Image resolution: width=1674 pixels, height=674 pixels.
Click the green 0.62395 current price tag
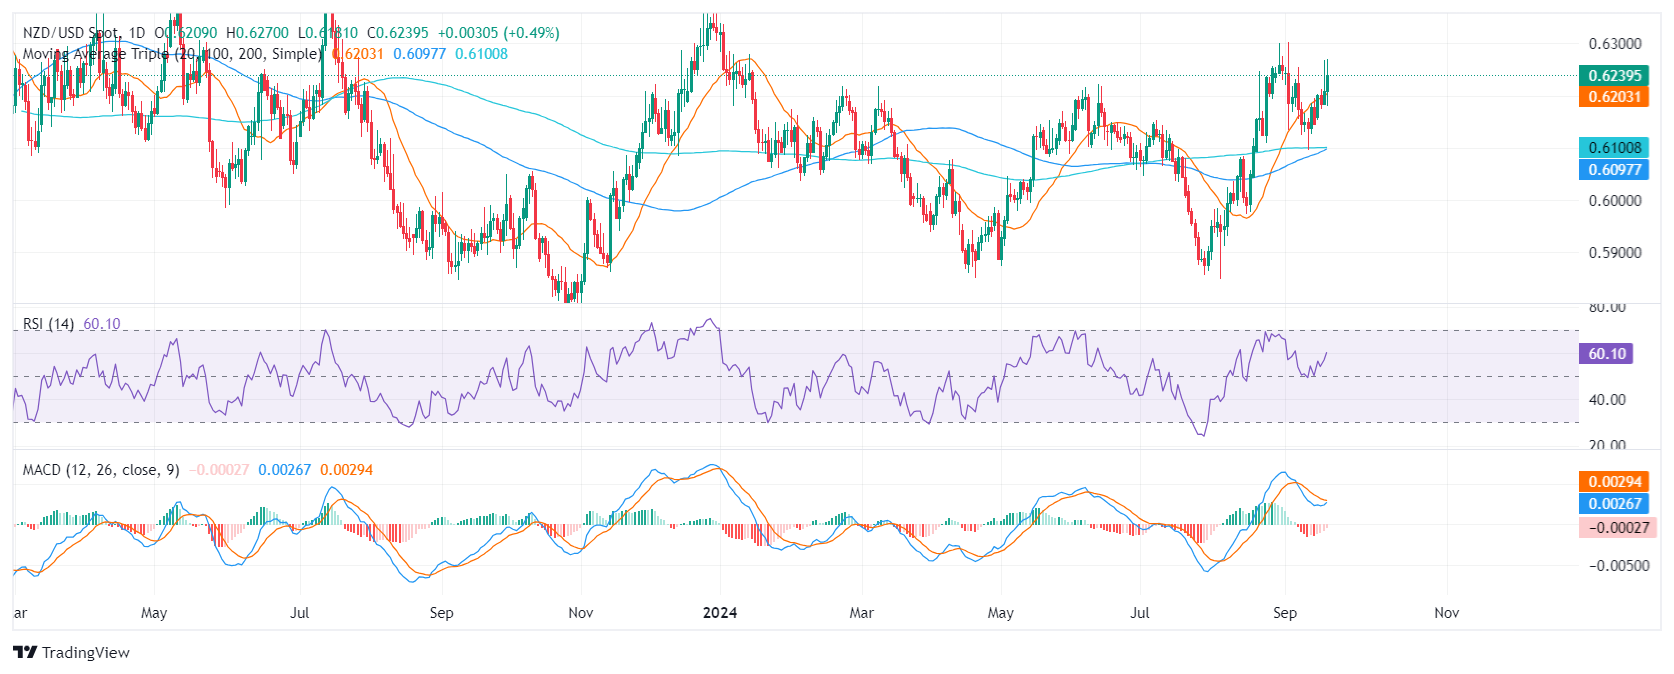coord(1614,76)
